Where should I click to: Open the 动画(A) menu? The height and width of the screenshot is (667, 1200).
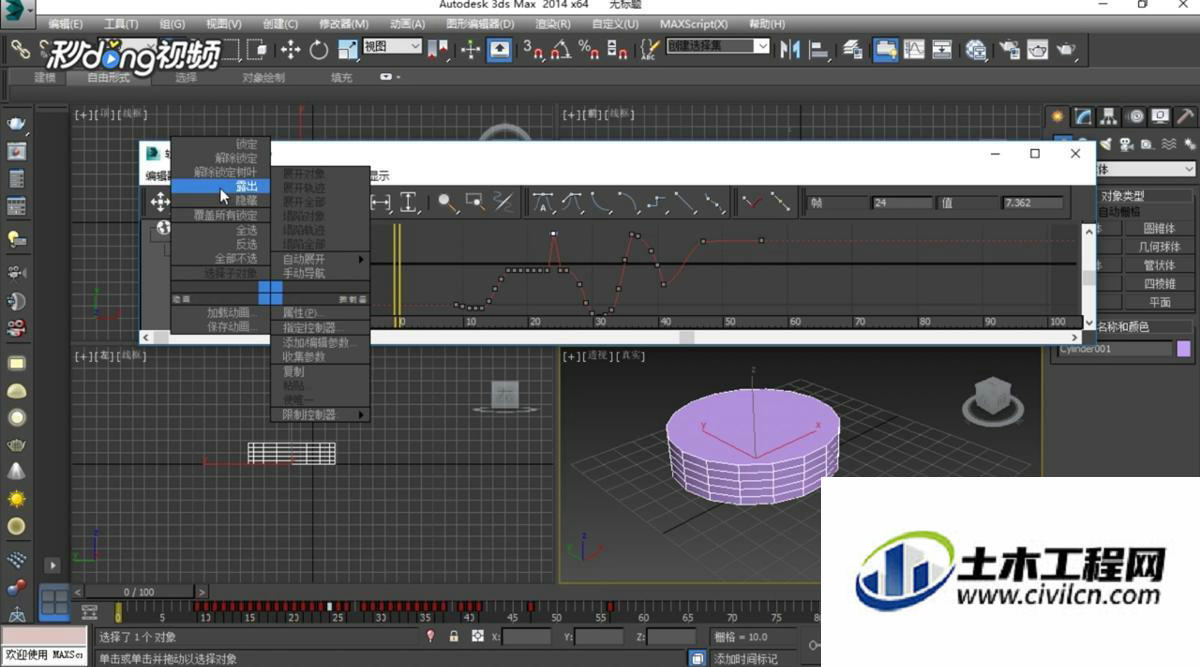[407, 23]
